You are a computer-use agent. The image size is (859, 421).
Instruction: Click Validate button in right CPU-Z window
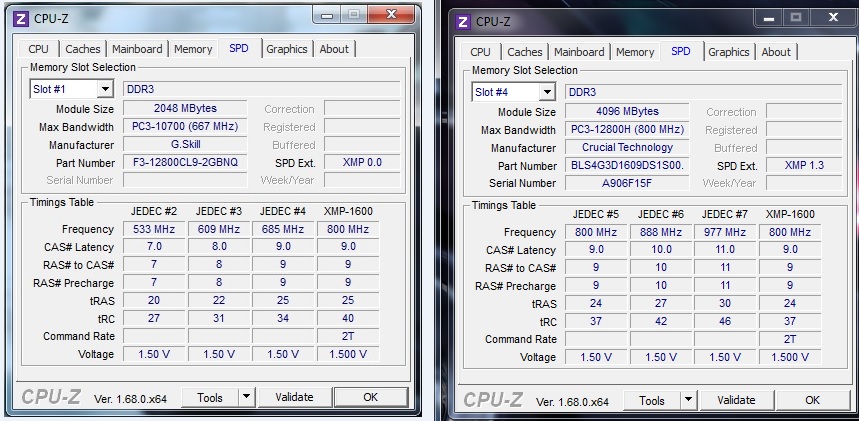click(736, 401)
